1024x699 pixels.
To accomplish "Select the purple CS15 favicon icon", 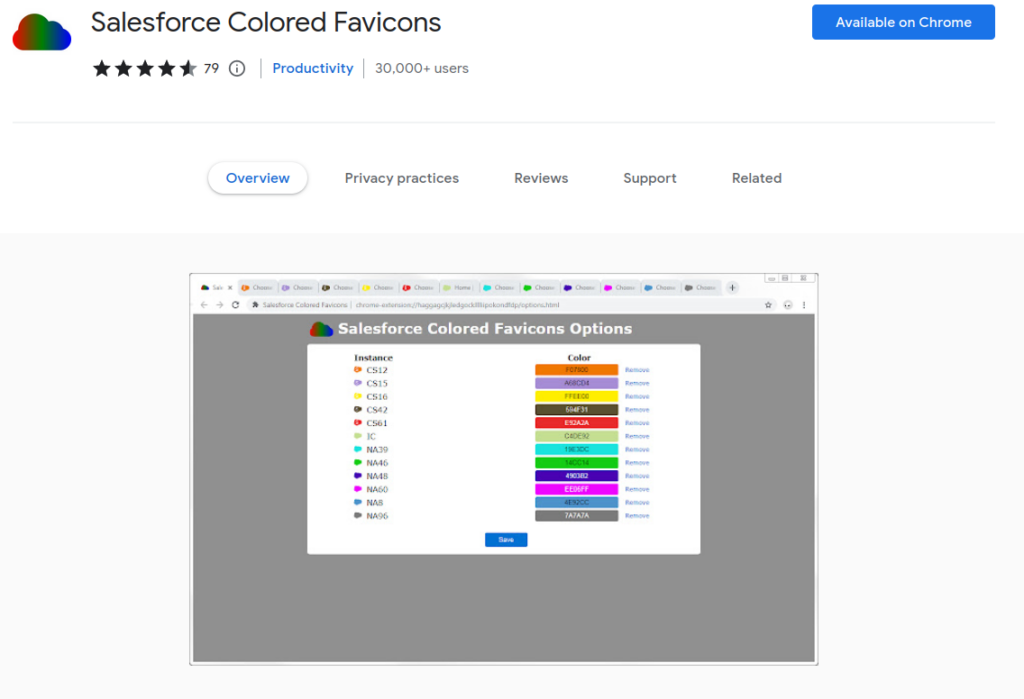I will pyautogui.click(x=357, y=382).
